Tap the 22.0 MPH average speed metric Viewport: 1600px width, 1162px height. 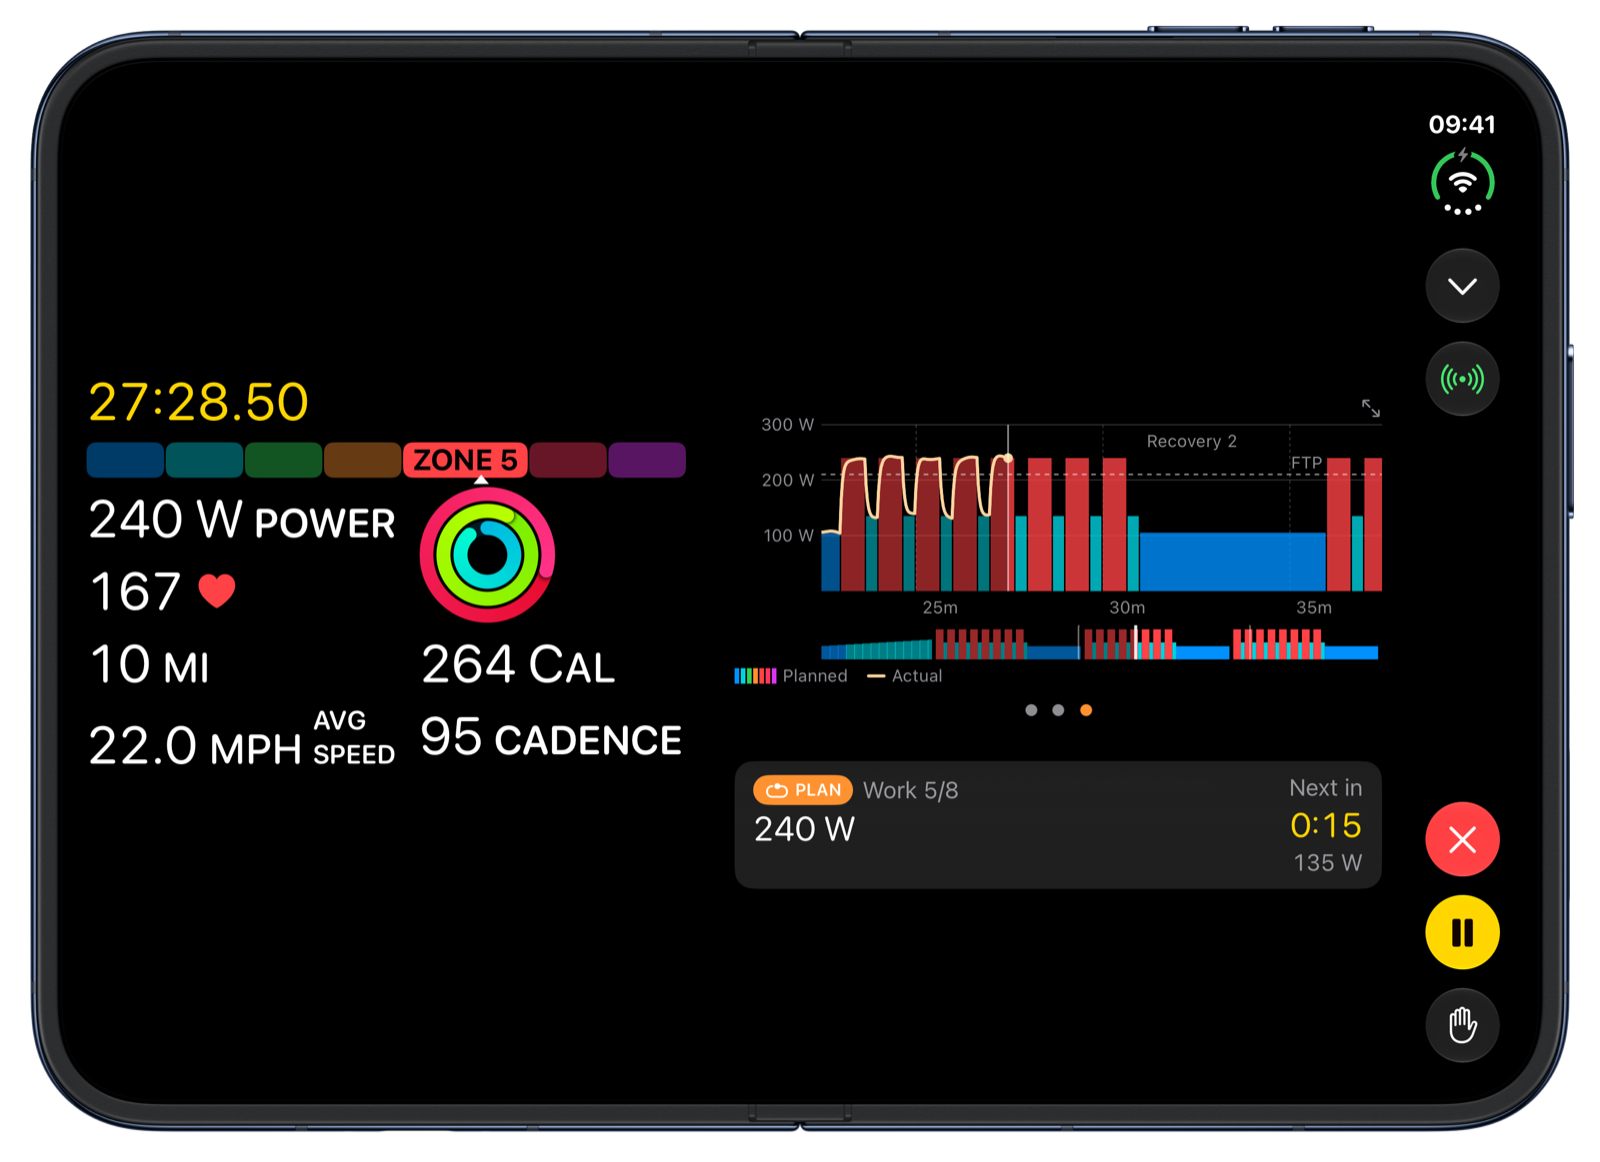(242, 740)
